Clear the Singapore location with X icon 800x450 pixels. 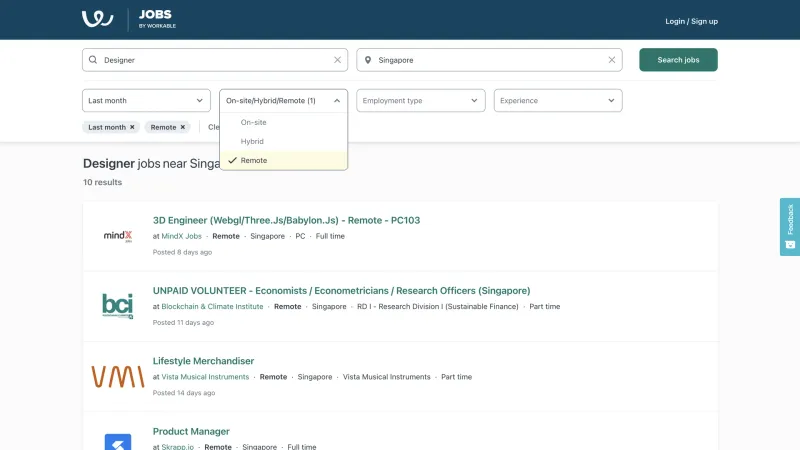612,60
